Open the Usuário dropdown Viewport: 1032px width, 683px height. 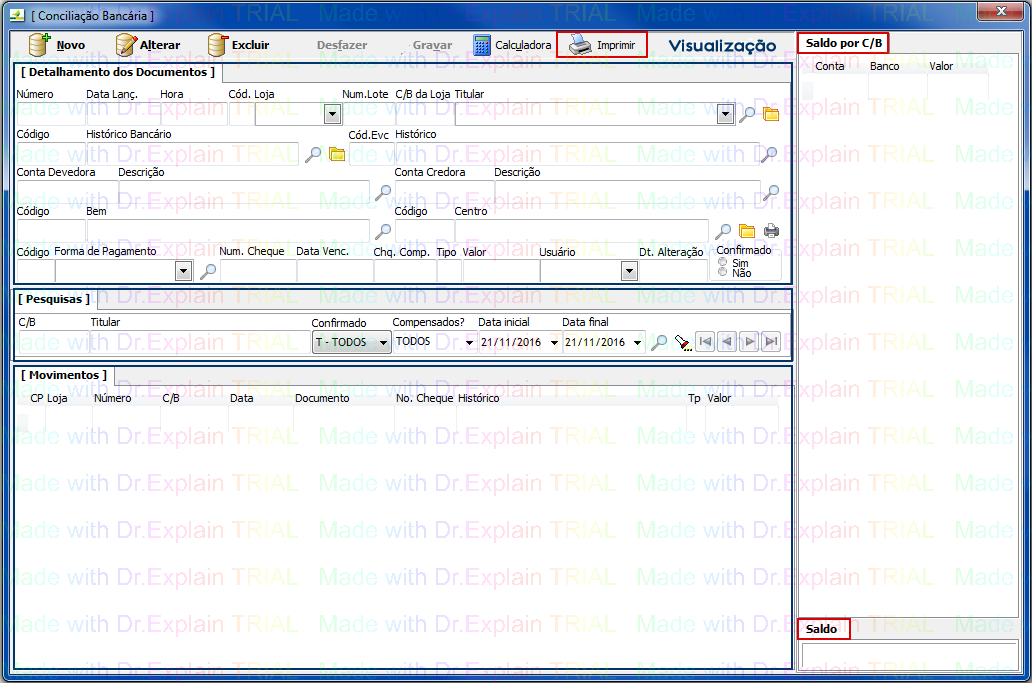point(629,270)
